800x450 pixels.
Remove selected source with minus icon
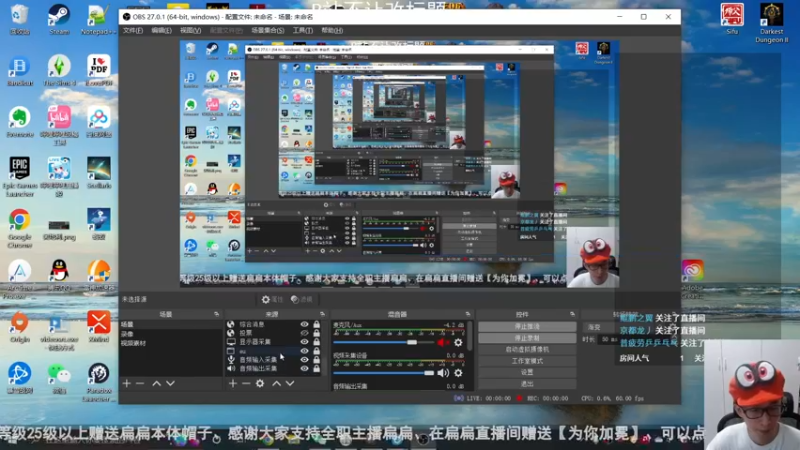pos(246,383)
